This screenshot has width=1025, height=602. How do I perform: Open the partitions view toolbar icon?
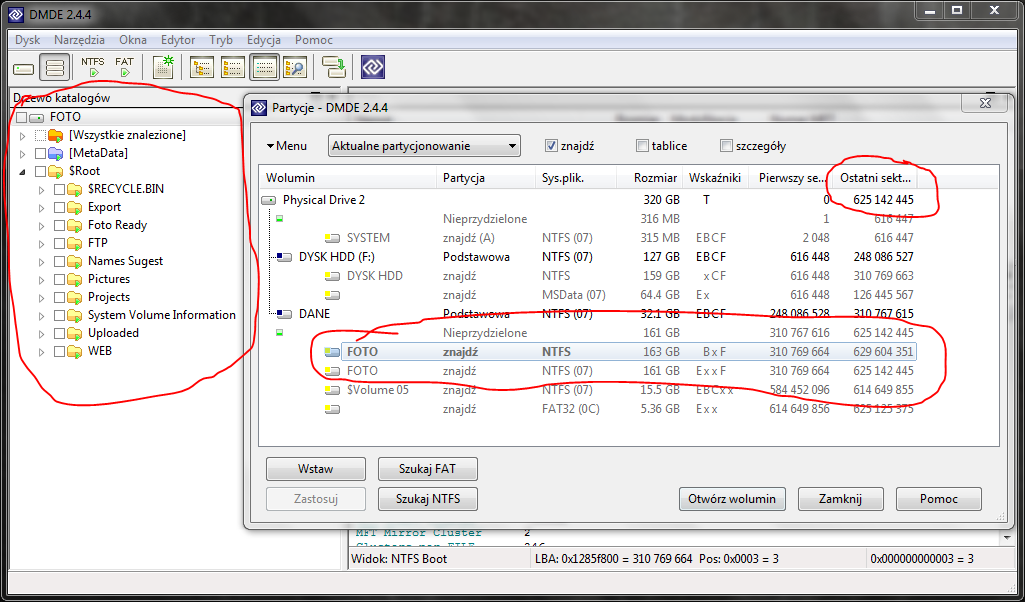pyautogui.click(x=55, y=68)
